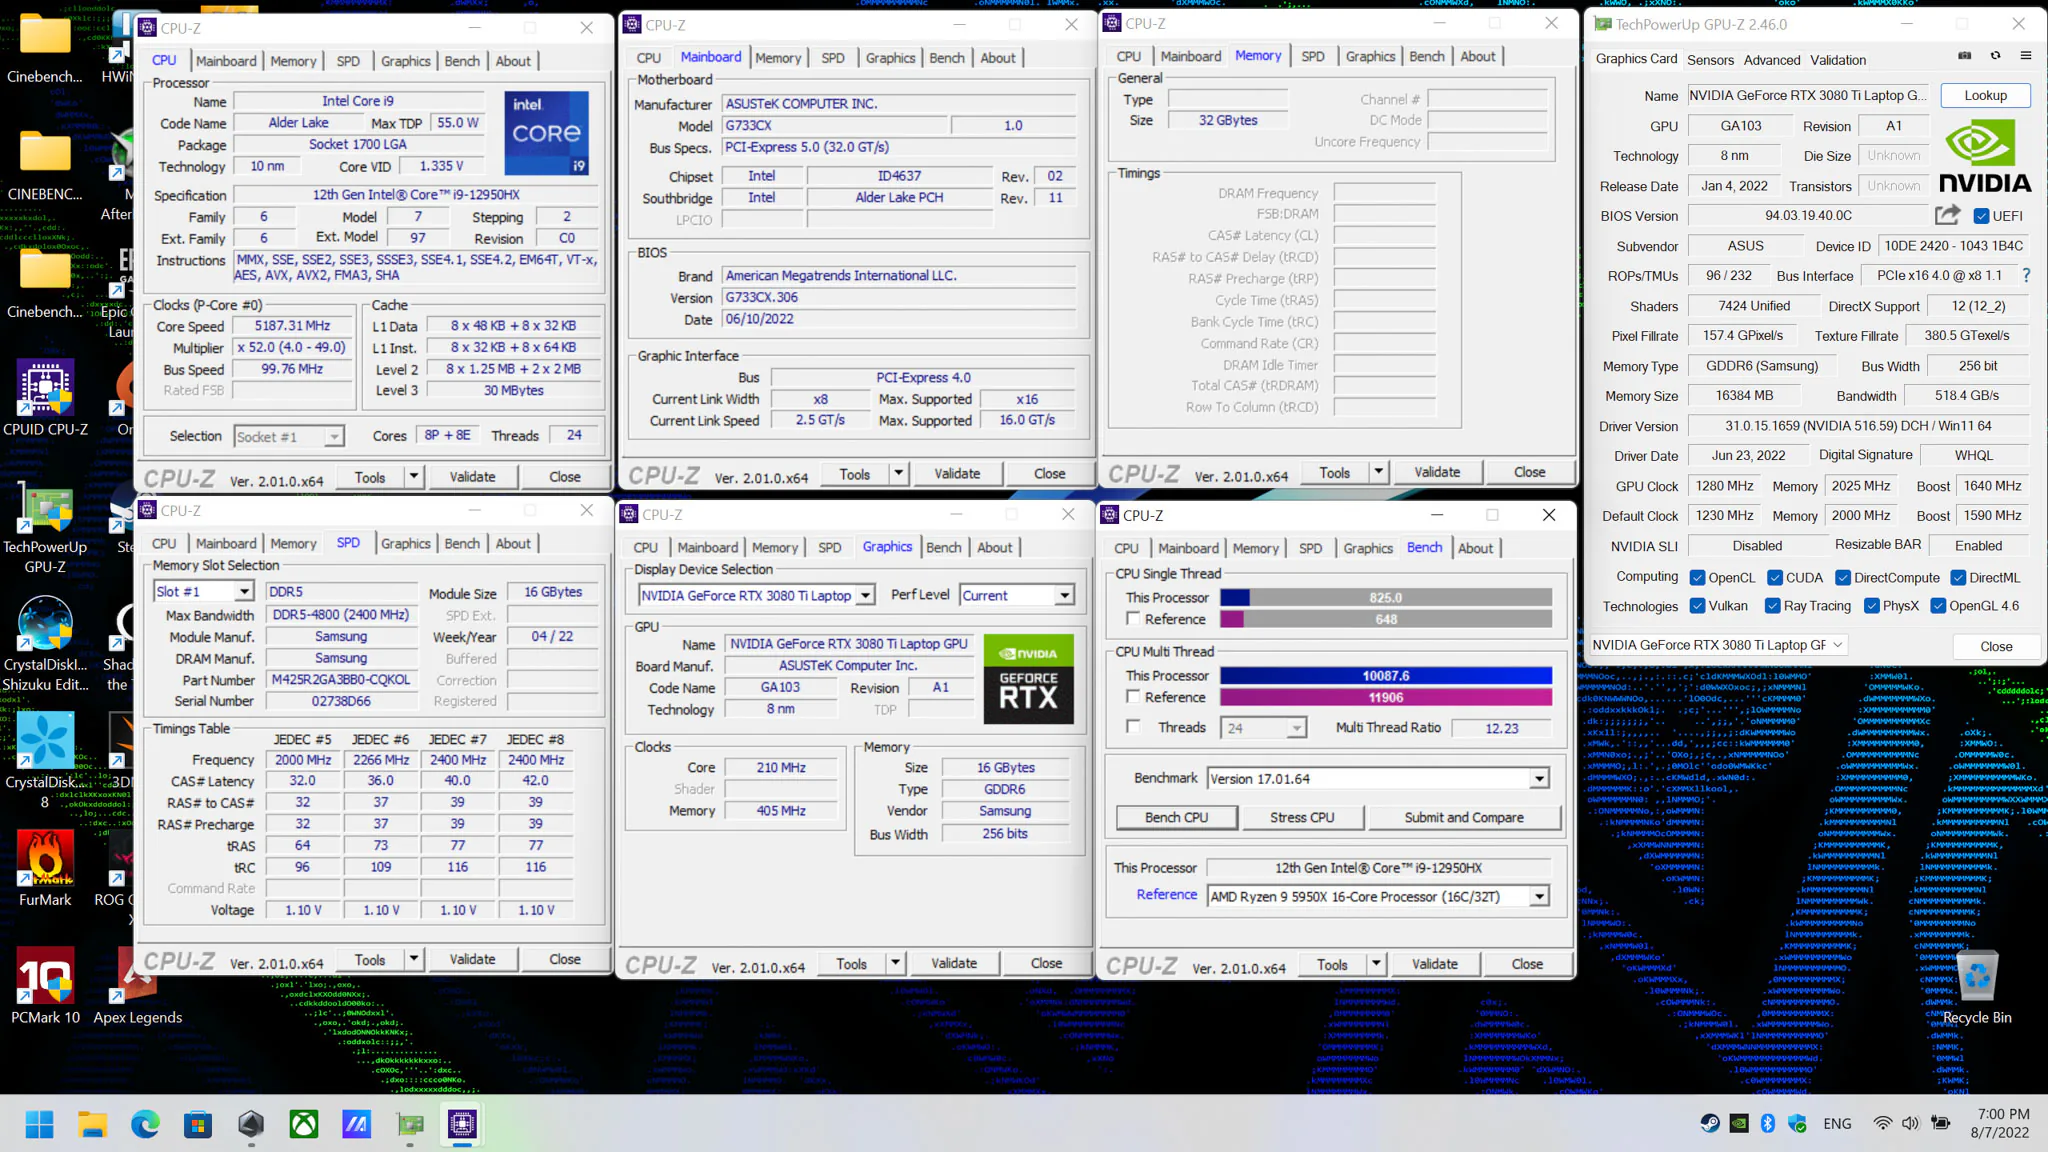Open the Mainboard tab in the top-left CPU-Z window
Screen dimensions: 2048x1152
point(226,61)
